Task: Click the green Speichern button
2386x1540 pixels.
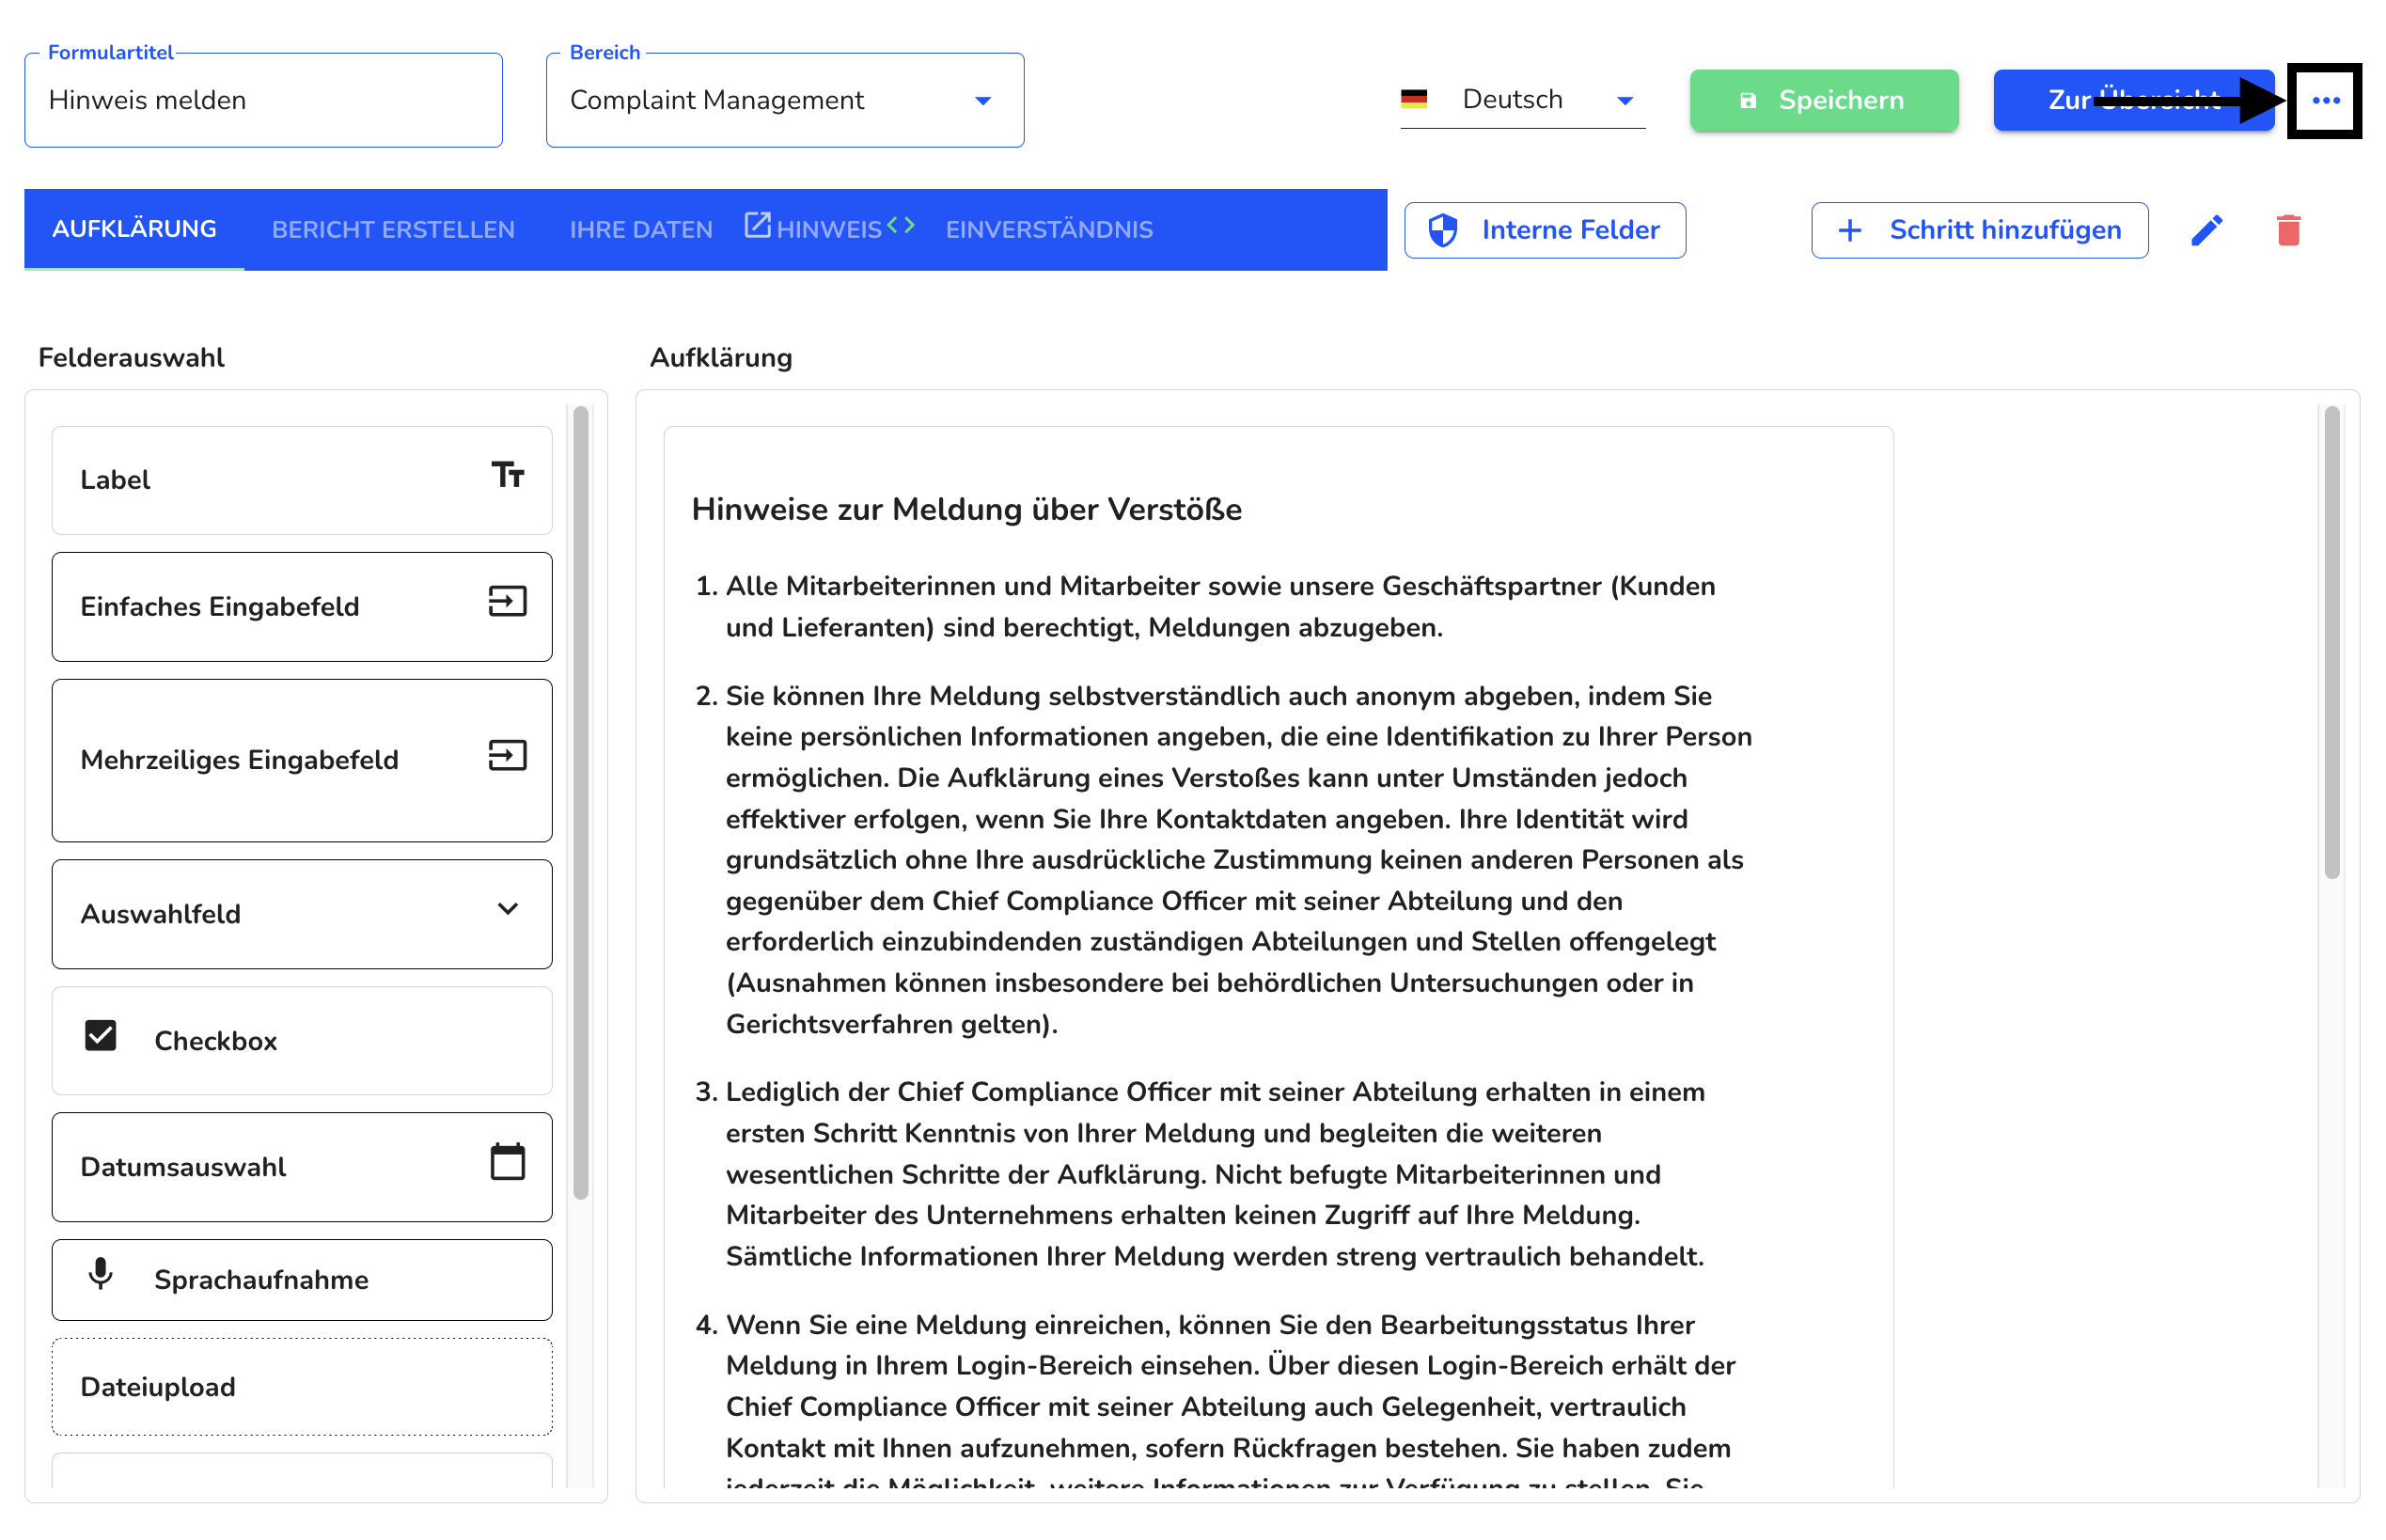Action: click(x=1823, y=100)
